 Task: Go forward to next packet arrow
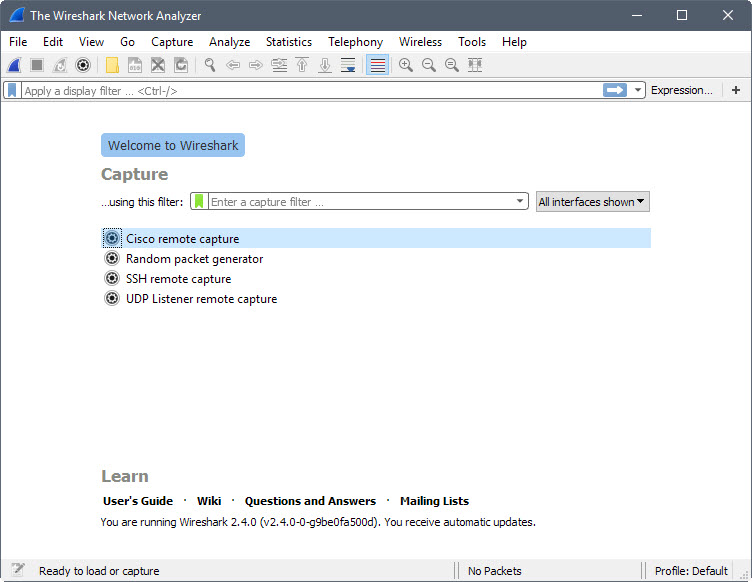256,65
